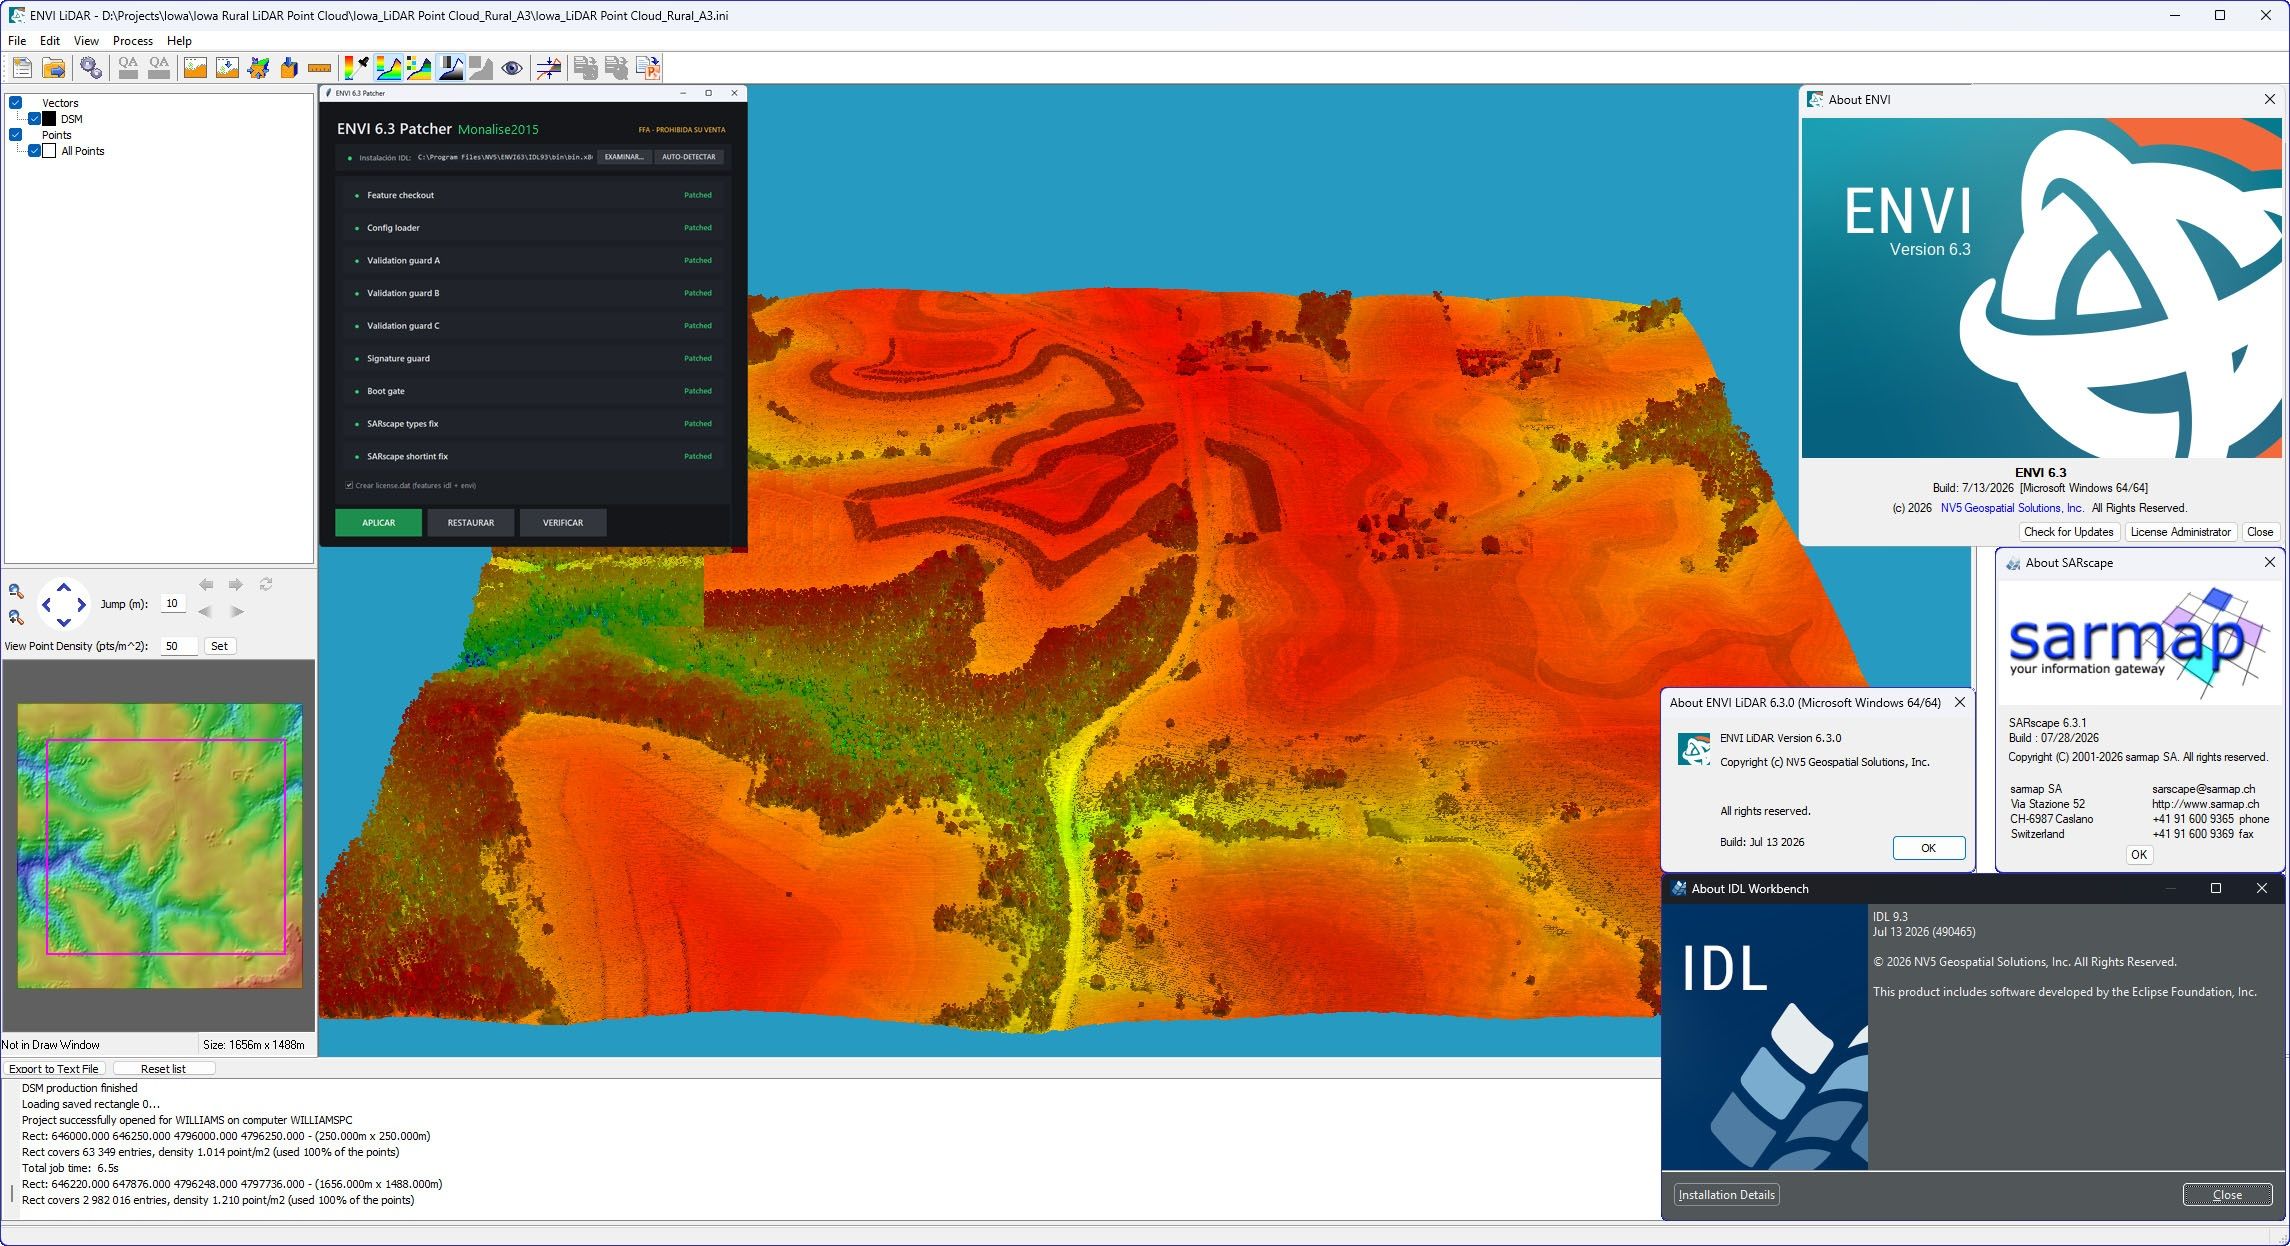Pan down with the navigation down arrow
2290x1246 pixels.
64,621
